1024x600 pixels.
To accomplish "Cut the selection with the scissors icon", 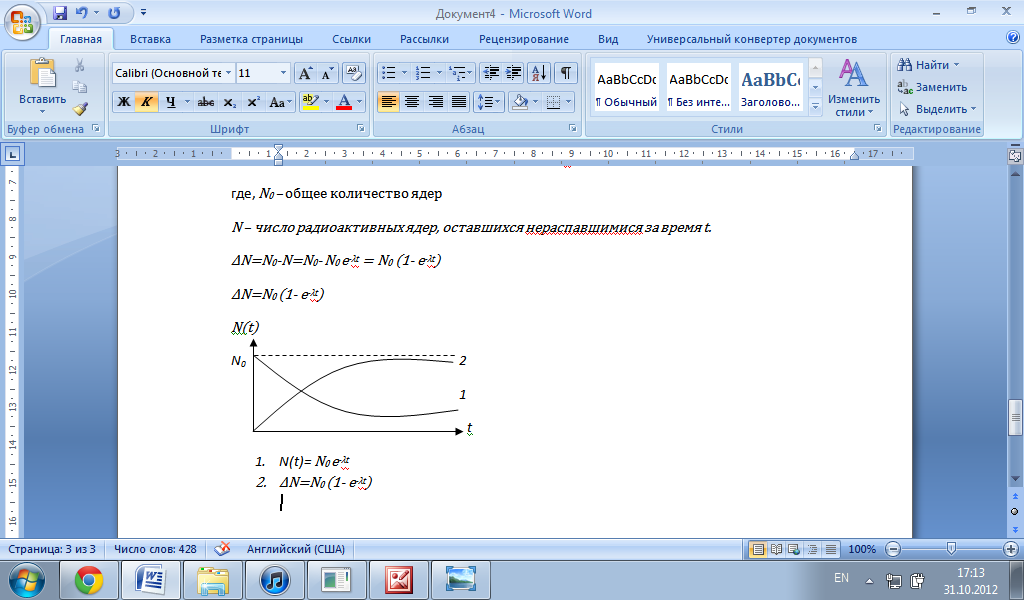I will (80, 65).
